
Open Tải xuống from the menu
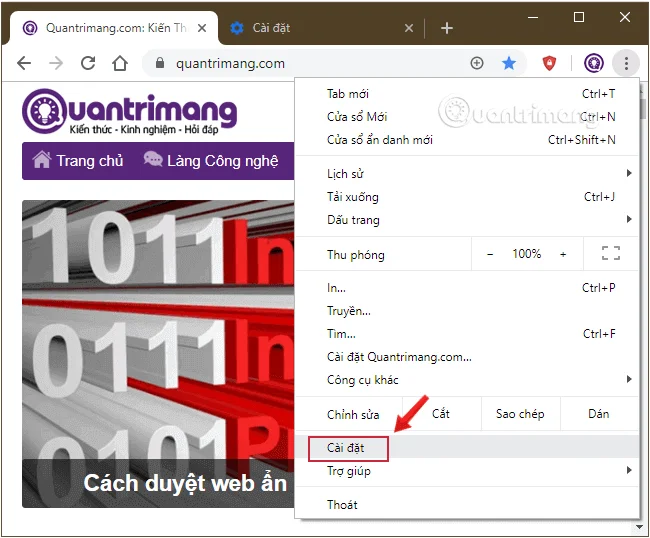[467, 197]
